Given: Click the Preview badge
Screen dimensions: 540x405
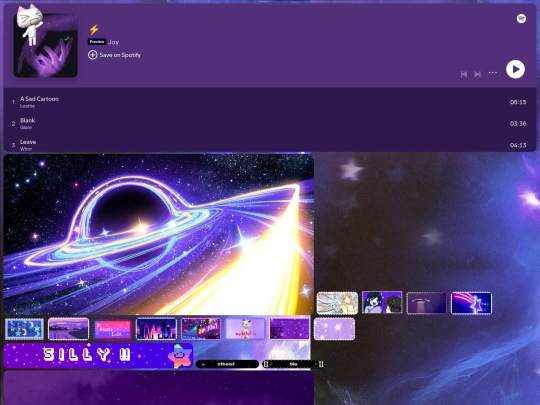Looking at the screenshot, I should pyautogui.click(x=97, y=42).
